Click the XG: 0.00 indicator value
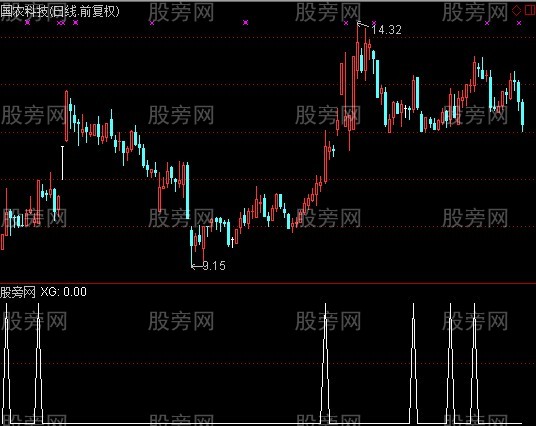The height and width of the screenshot is (426, 536). (x=64, y=292)
